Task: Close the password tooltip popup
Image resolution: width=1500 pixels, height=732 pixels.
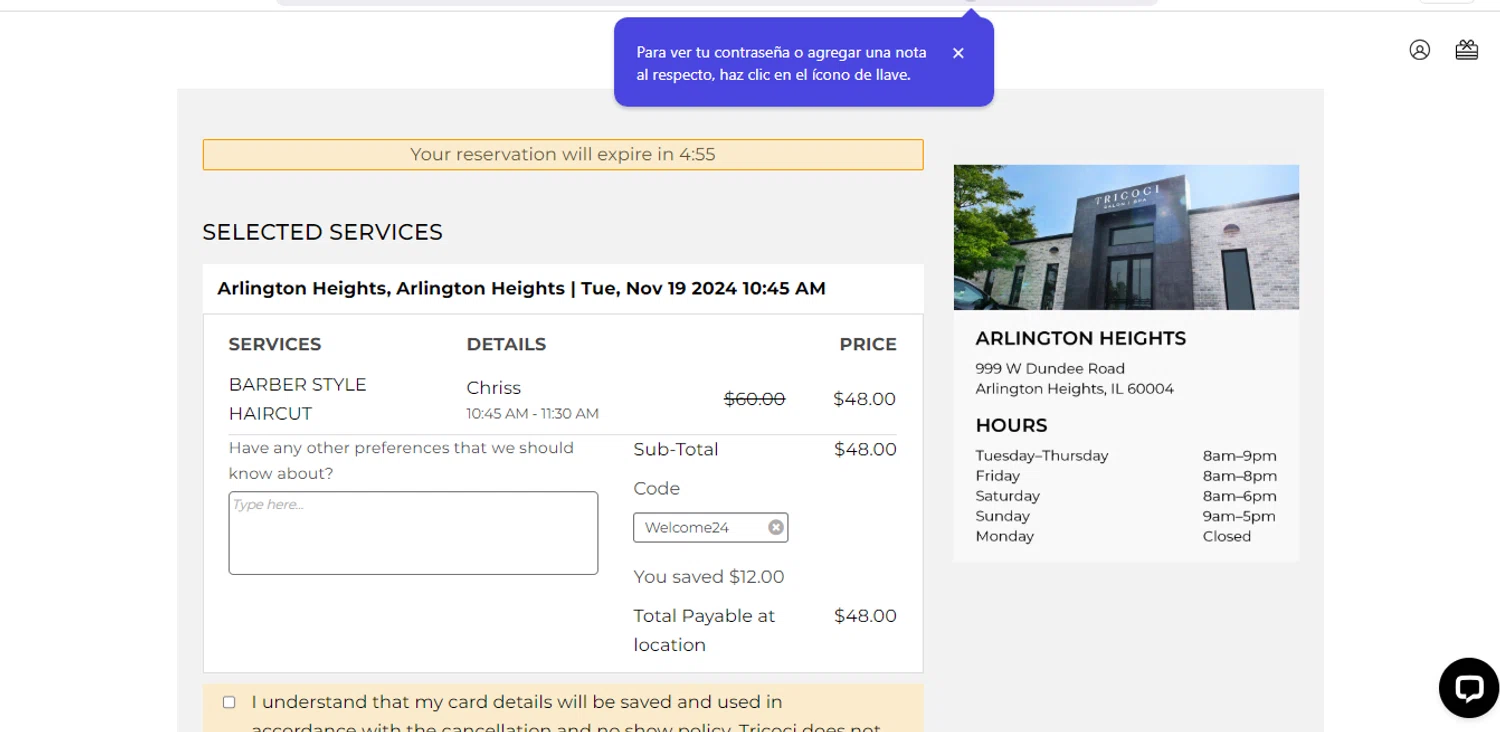Action: point(958,53)
